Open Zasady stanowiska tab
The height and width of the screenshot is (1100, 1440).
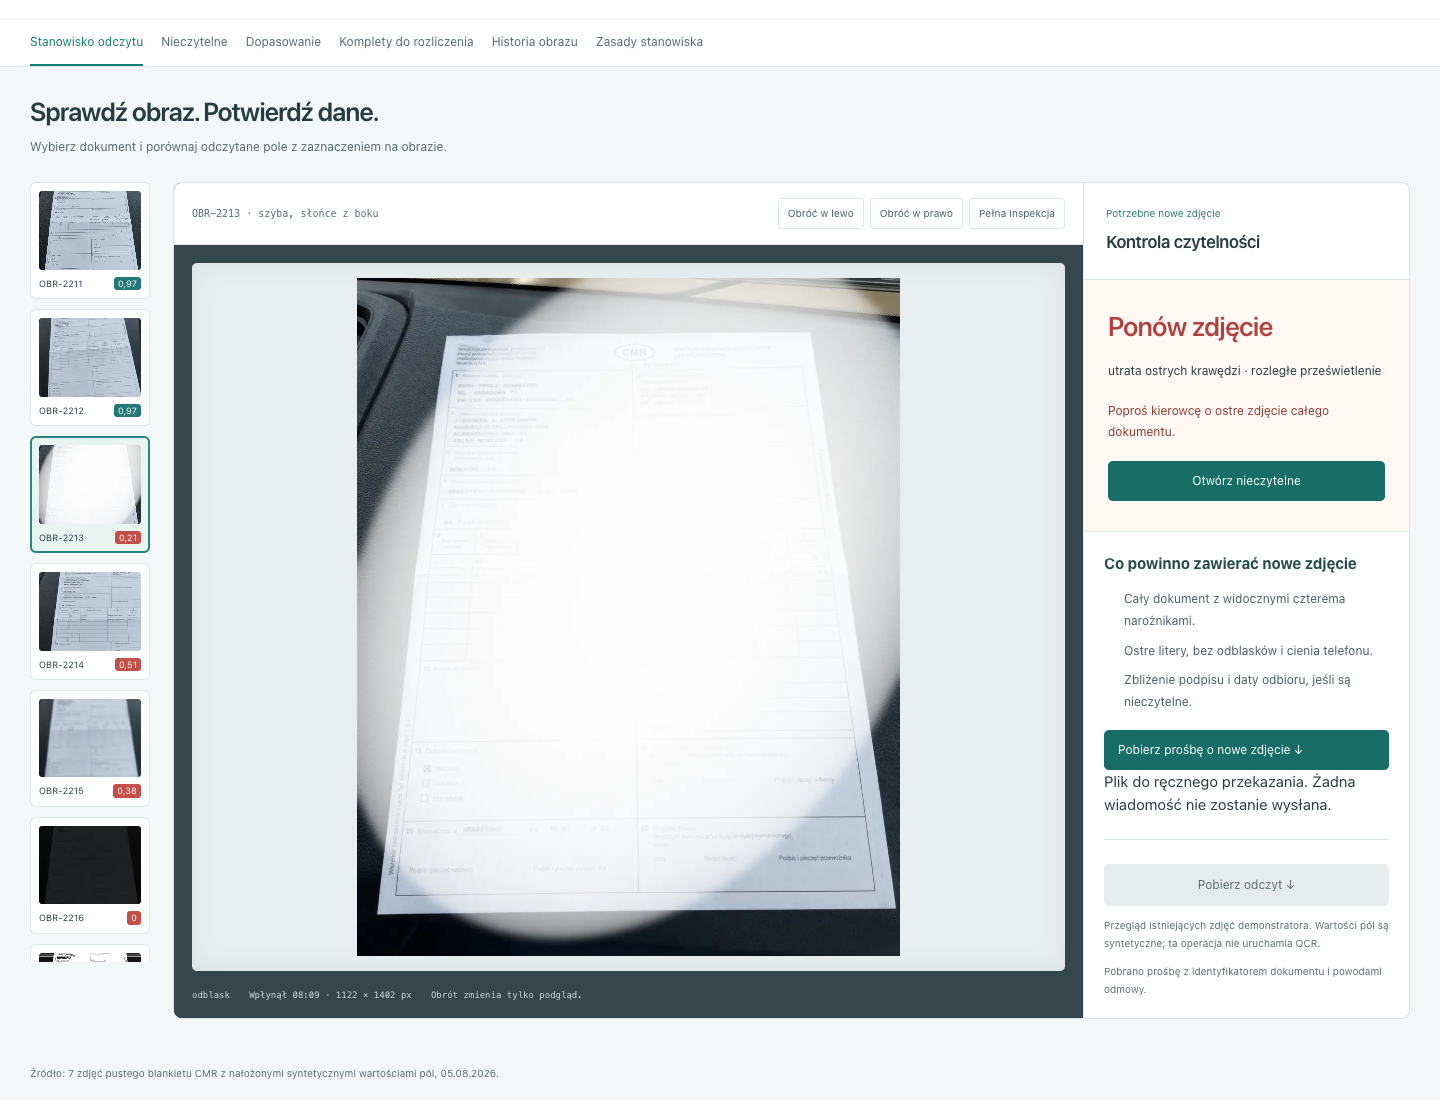point(649,42)
